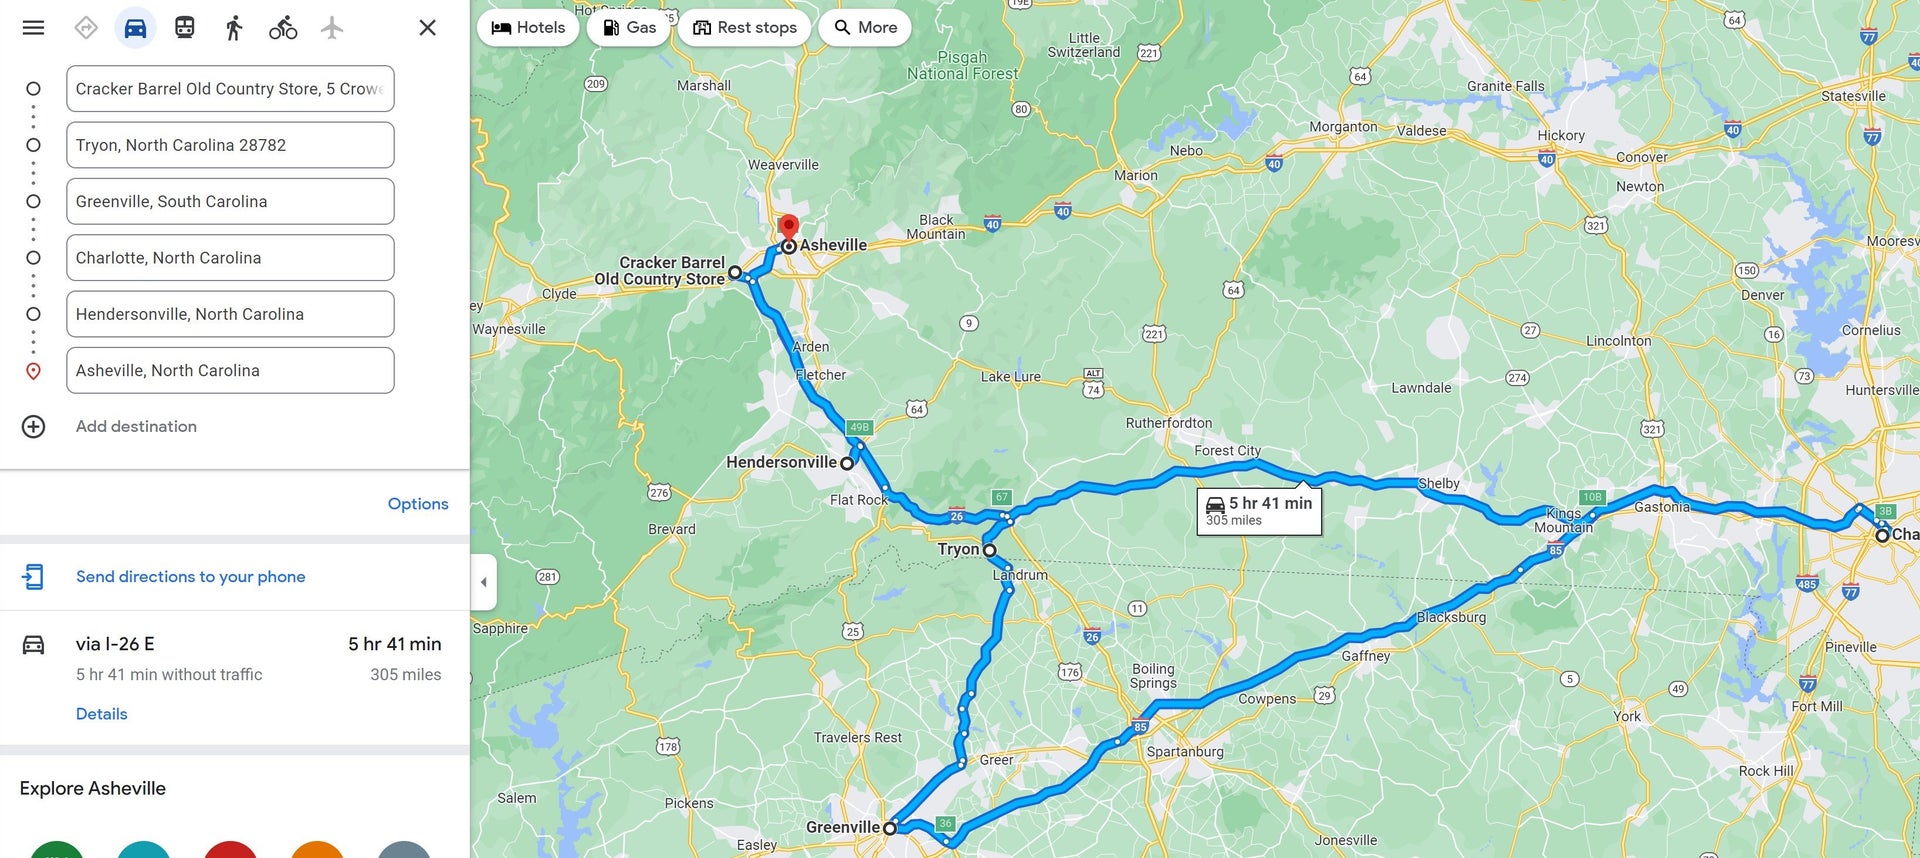The height and width of the screenshot is (858, 1920).
Task: Show Gas stations along route
Action: click(x=629, y=27)
